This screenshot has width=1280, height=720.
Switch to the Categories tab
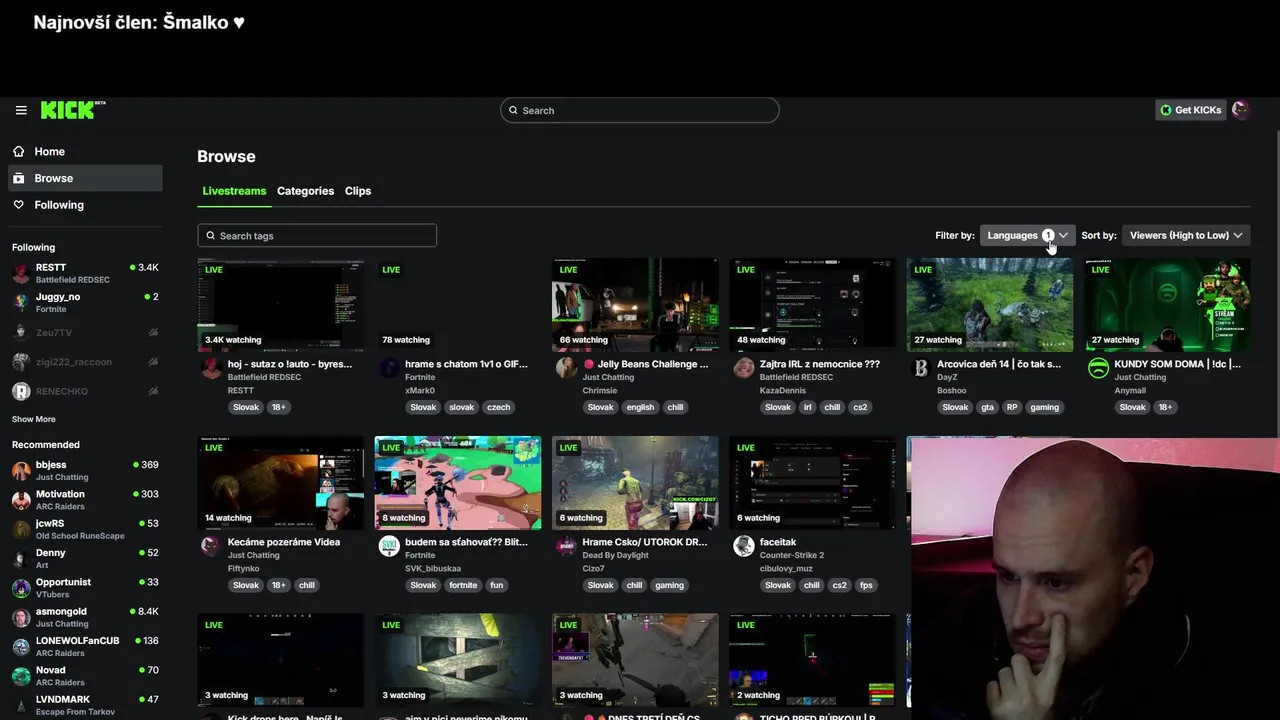(305, 191)
